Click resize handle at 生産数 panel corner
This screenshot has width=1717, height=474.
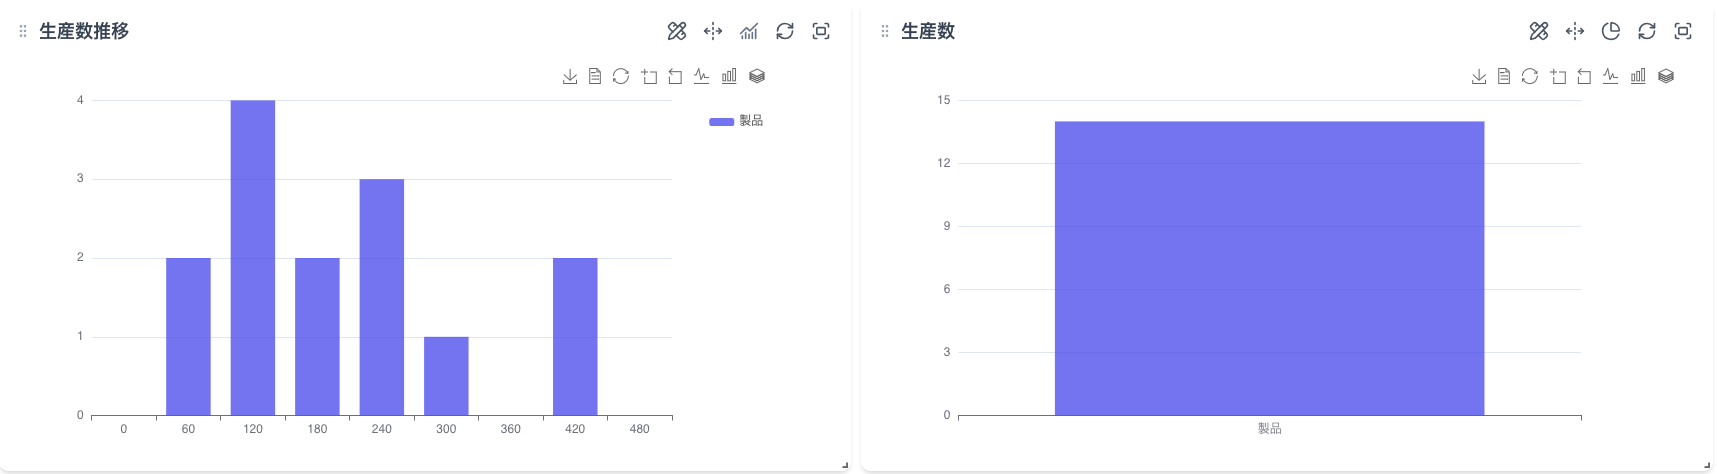tap(1707, 465)
